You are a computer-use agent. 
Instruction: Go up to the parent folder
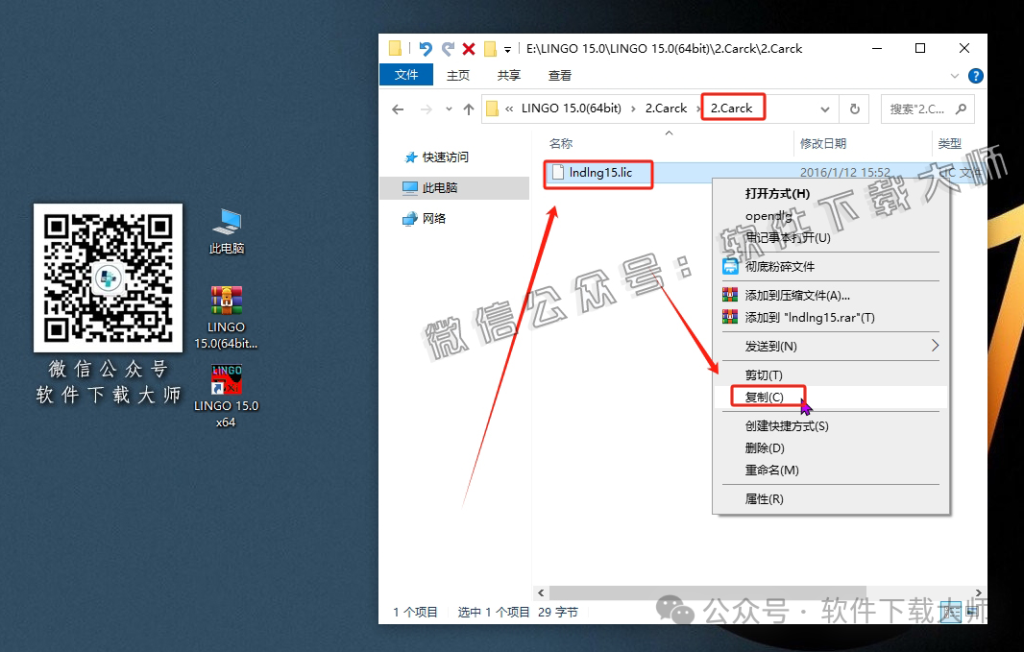[468, 107]
